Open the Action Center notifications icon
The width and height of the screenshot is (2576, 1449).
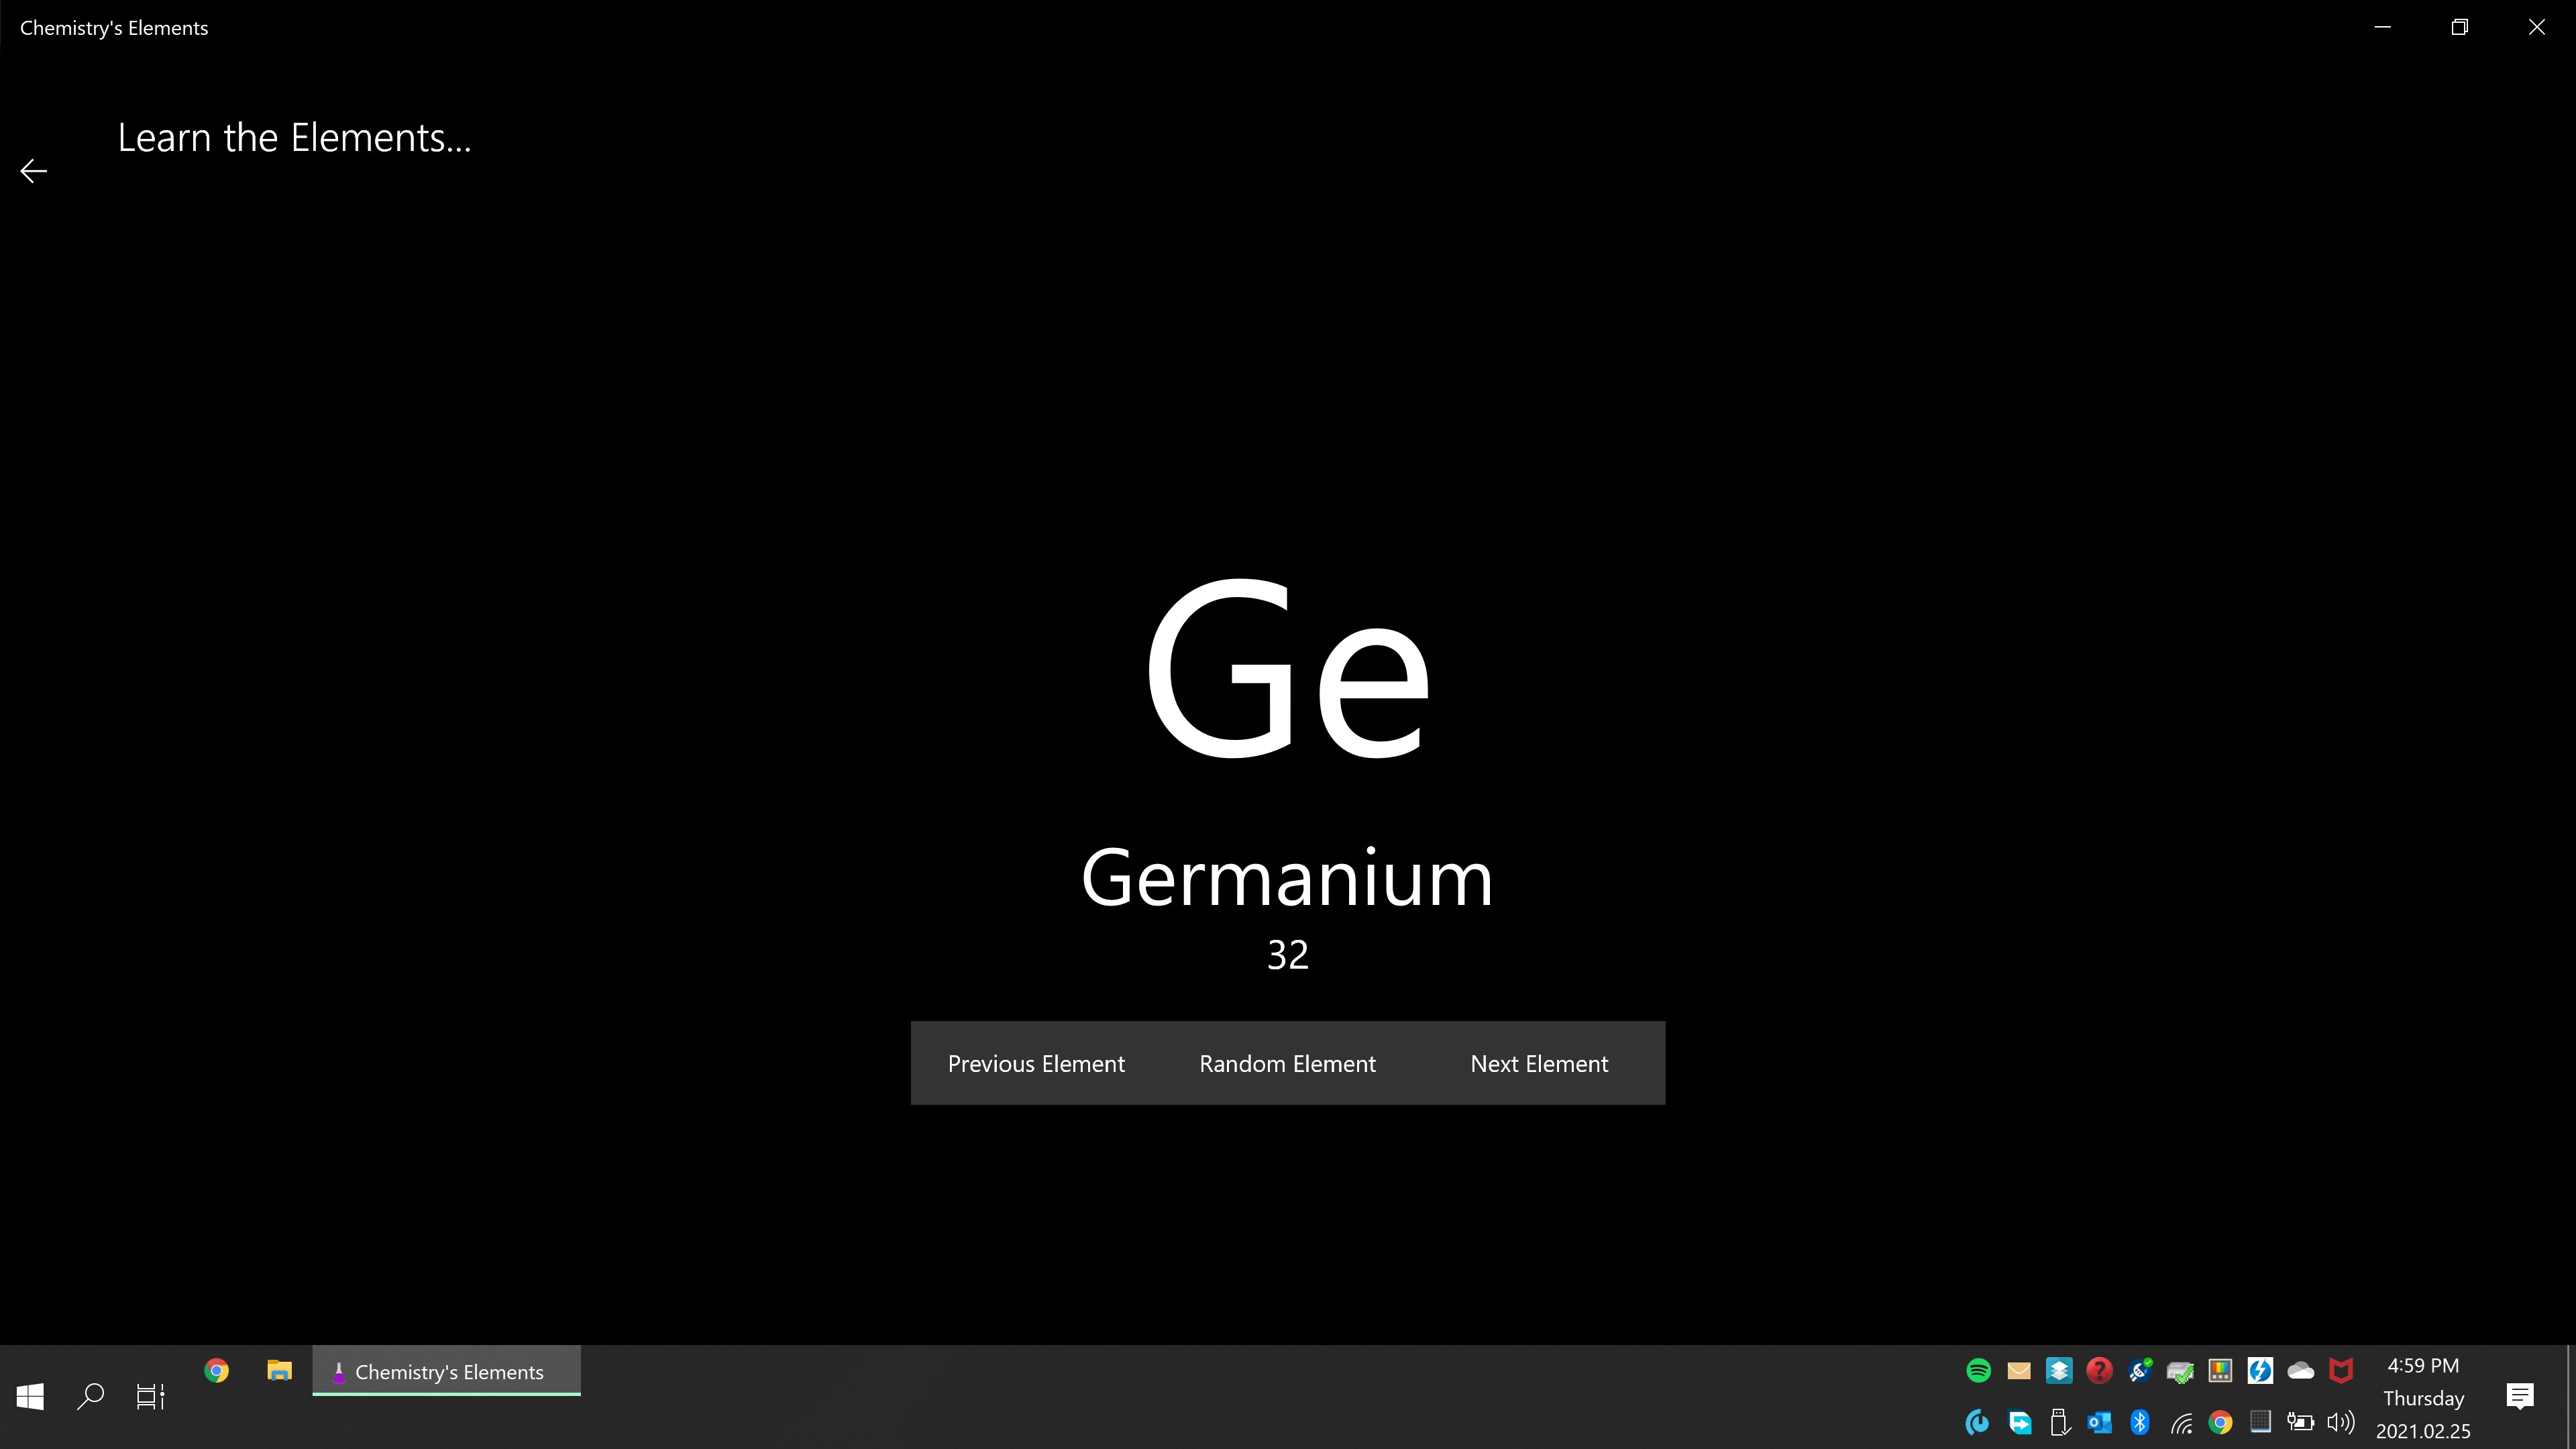click(2519, 1396)
